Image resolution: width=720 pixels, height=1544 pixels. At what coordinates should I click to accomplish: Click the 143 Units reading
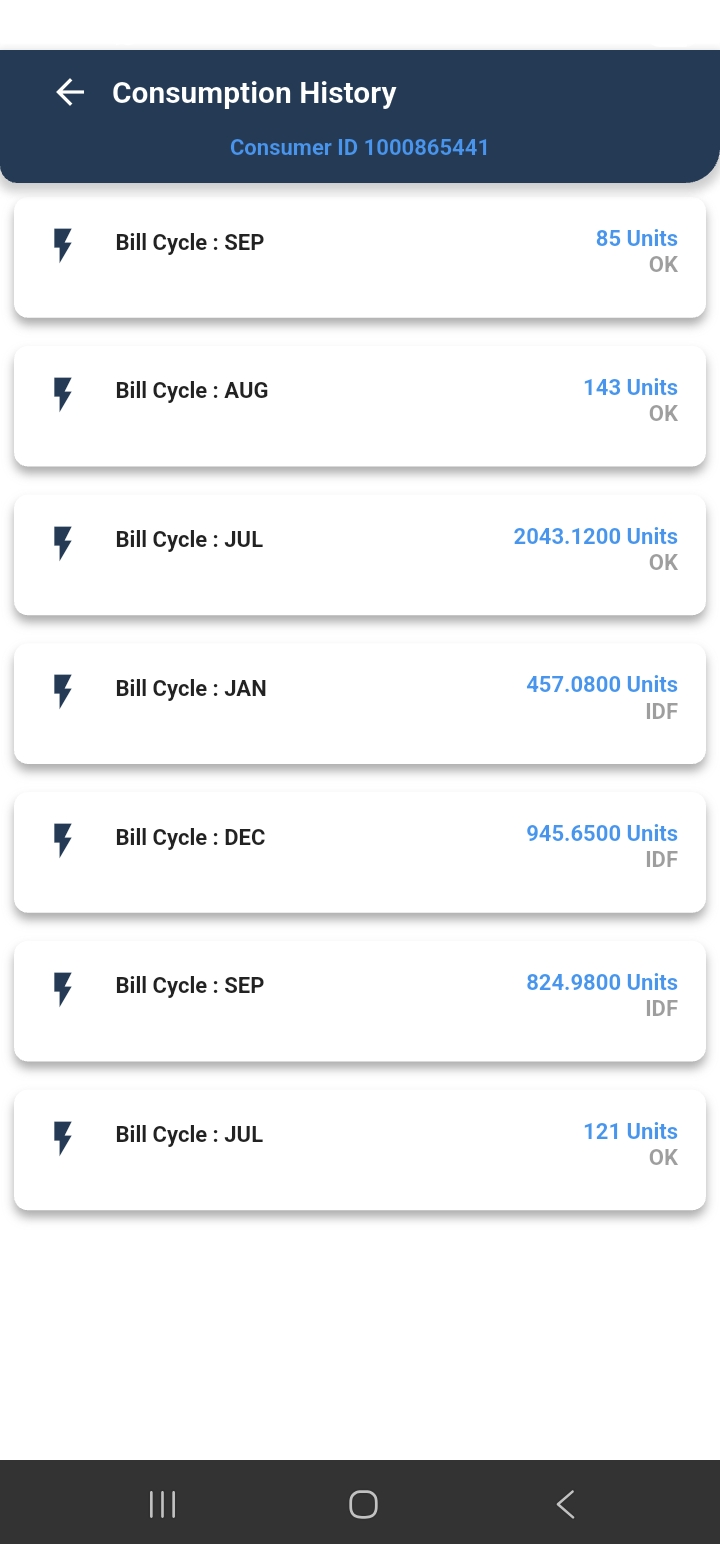pyautogui.click(x=630, y=388)
